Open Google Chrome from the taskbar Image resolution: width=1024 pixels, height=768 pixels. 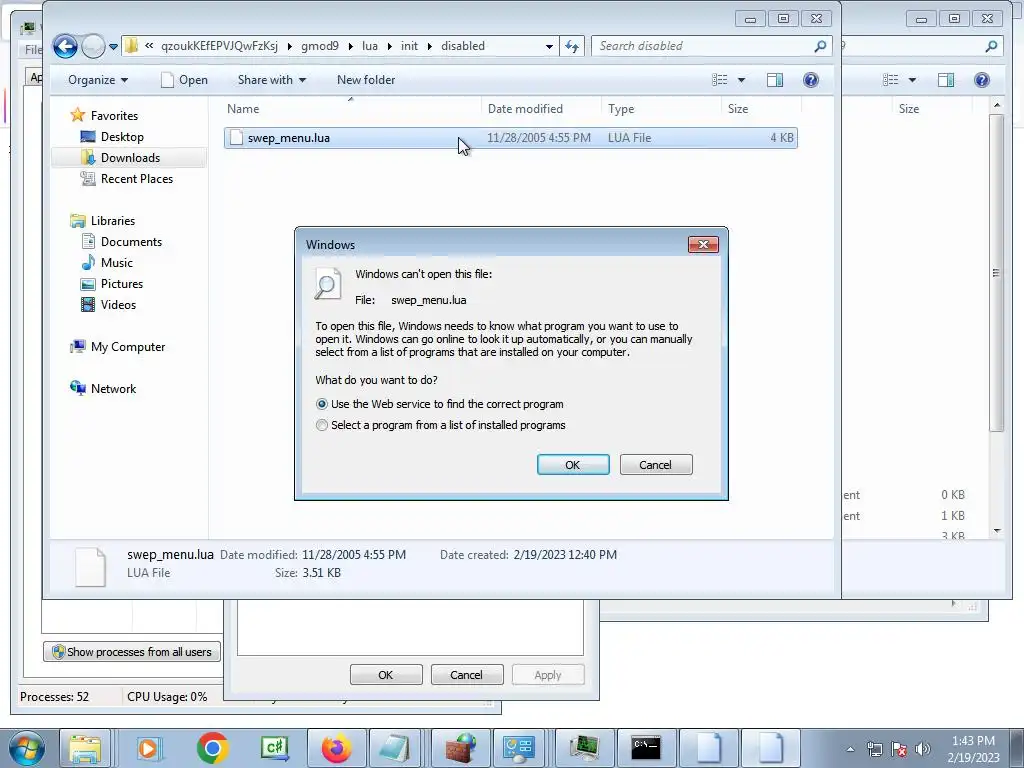pos(212,748)
